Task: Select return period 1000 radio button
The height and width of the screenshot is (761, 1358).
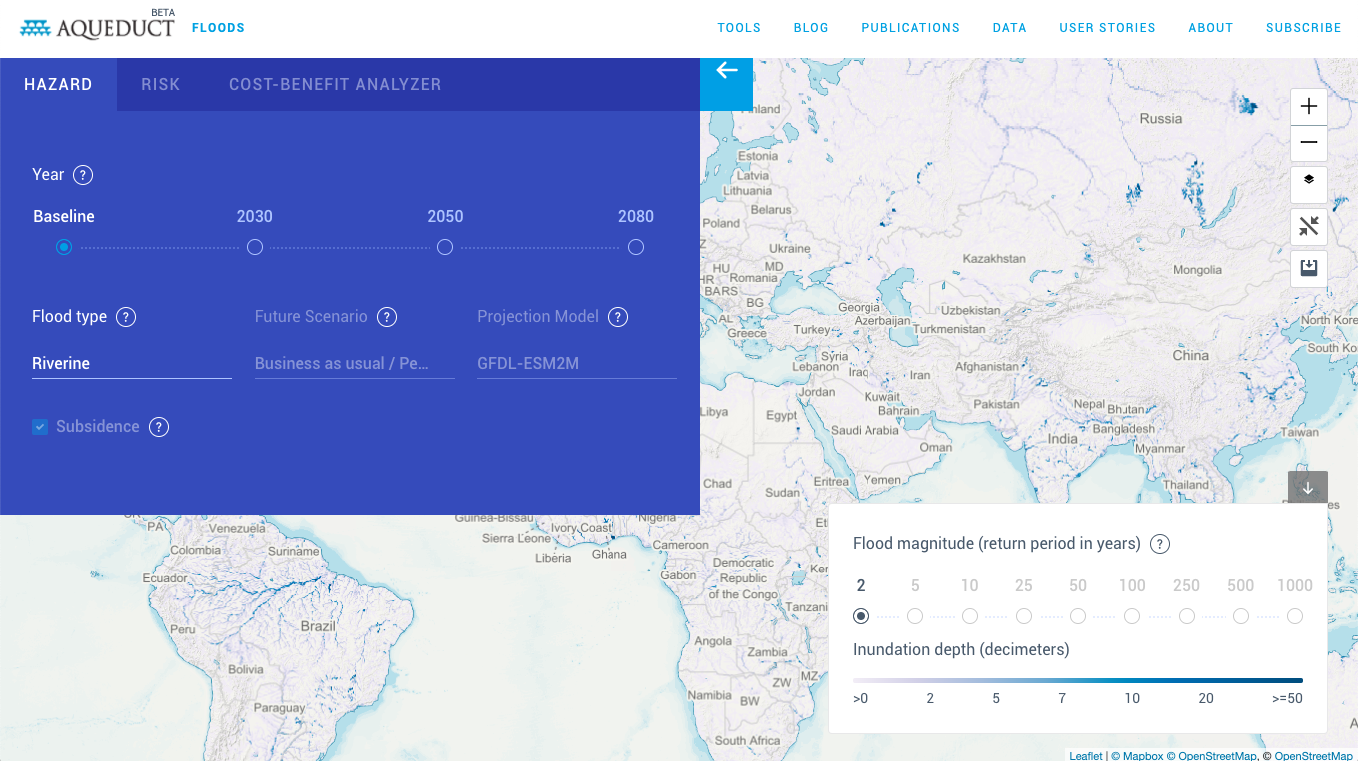Action: click(x=1295, y=616)
